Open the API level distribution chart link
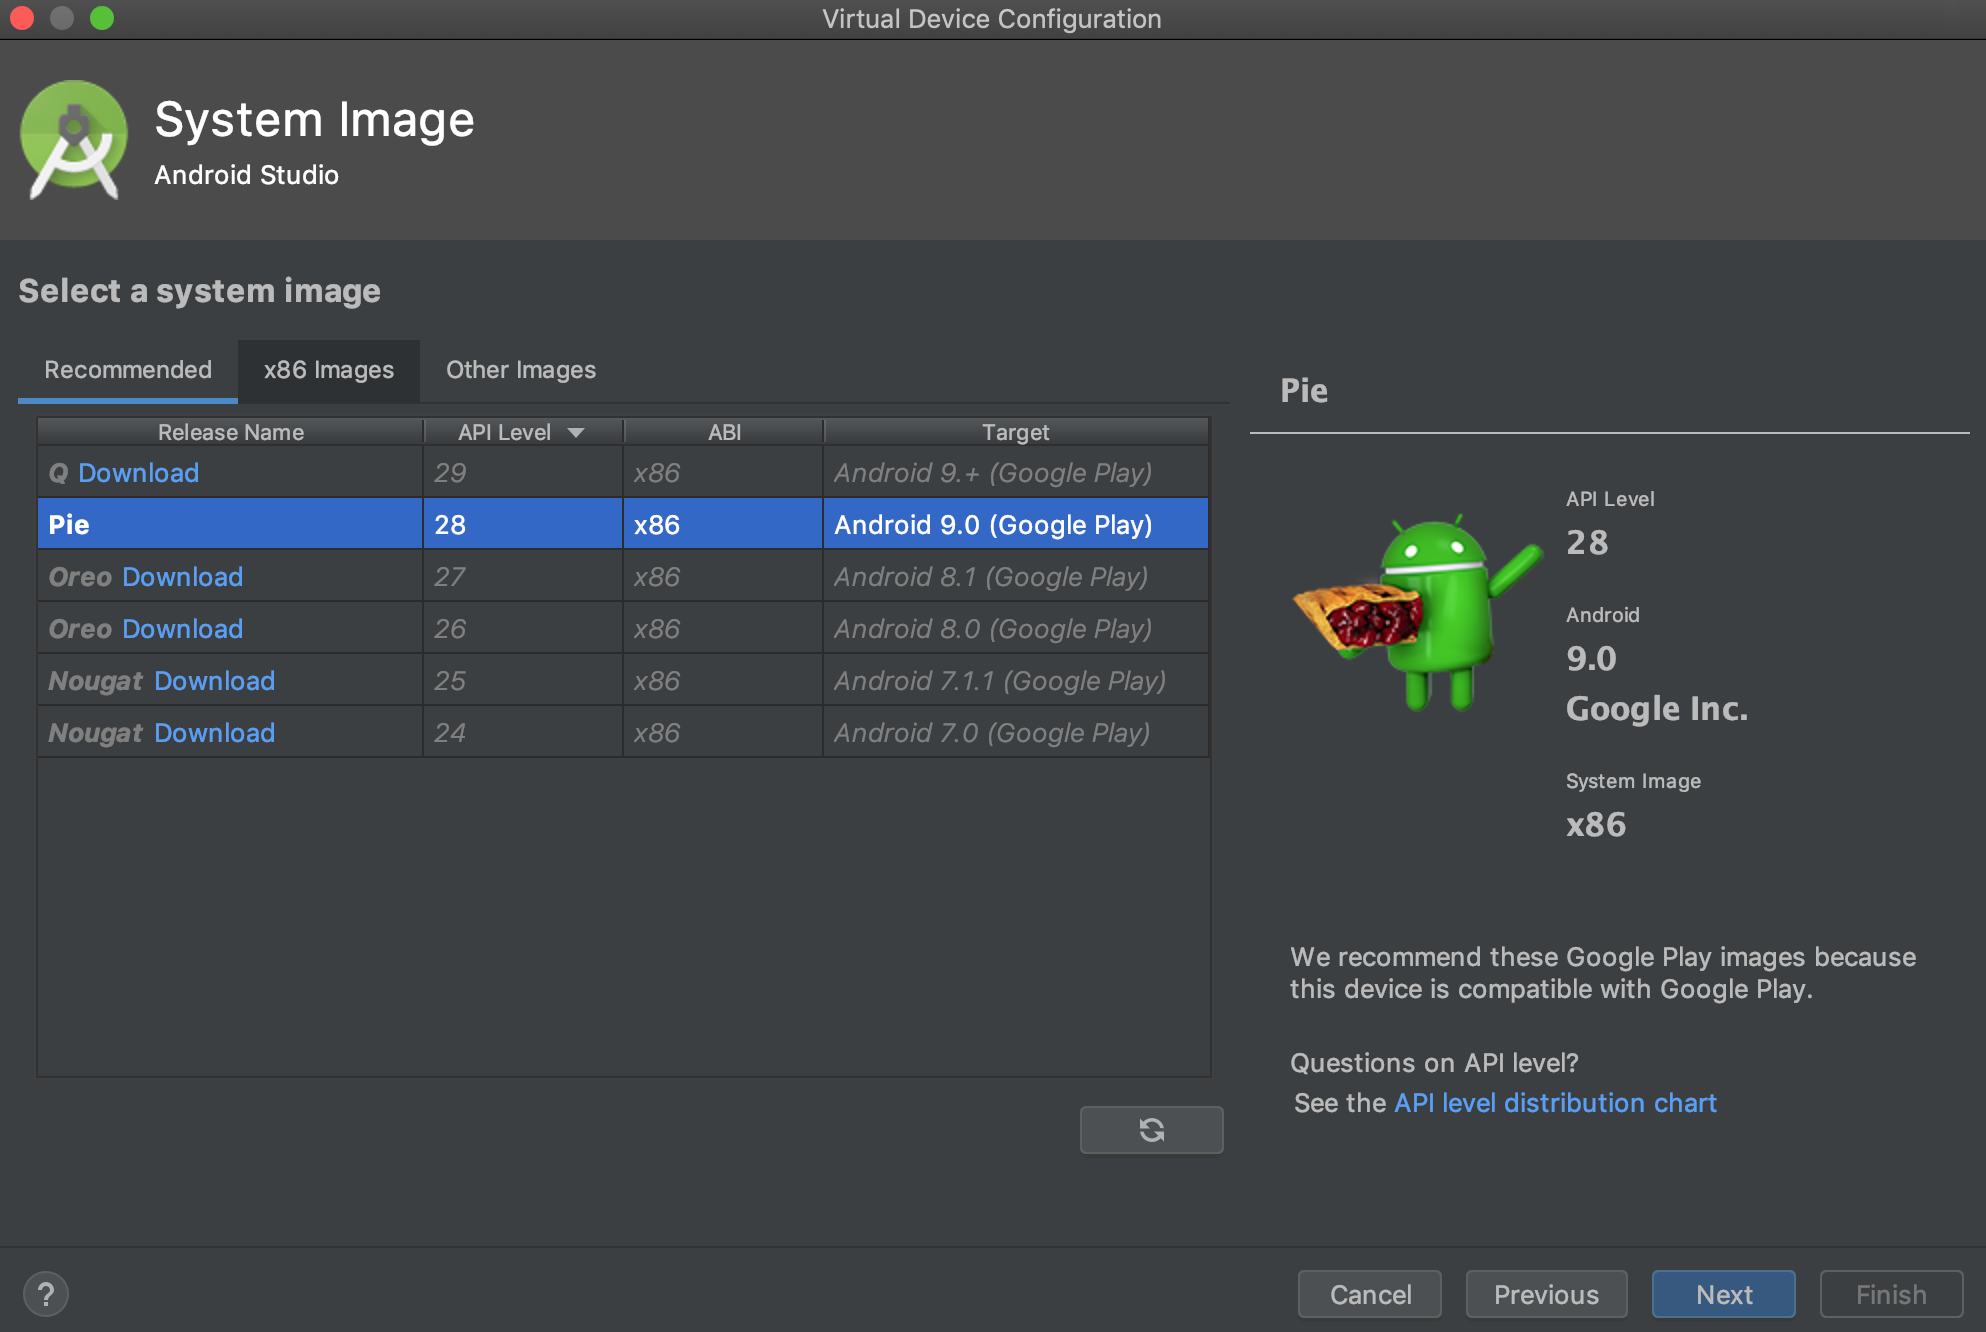The height and width of the screenshot is (1332, 1986). click(x=1555, y=1103)
